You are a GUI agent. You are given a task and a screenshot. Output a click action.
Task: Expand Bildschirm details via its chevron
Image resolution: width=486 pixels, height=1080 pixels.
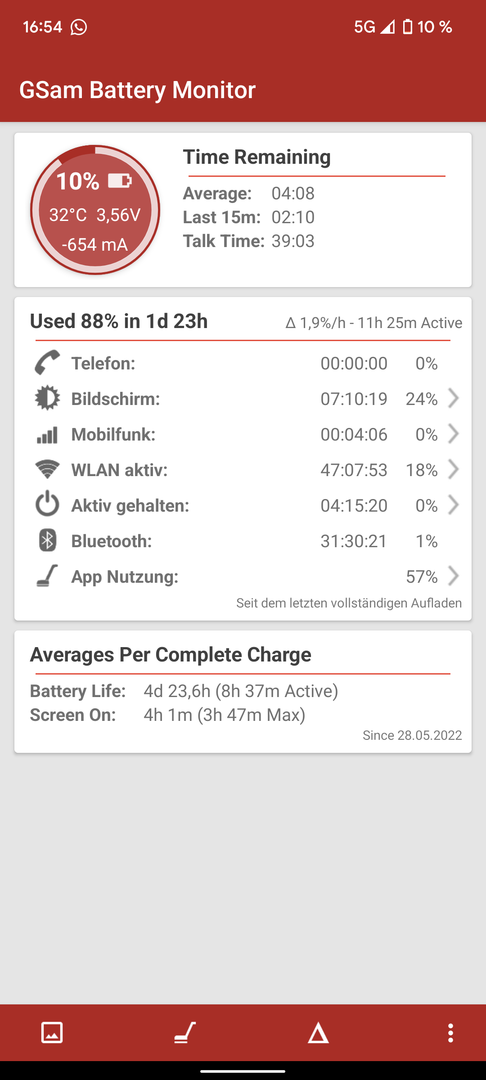click(453, 399)
